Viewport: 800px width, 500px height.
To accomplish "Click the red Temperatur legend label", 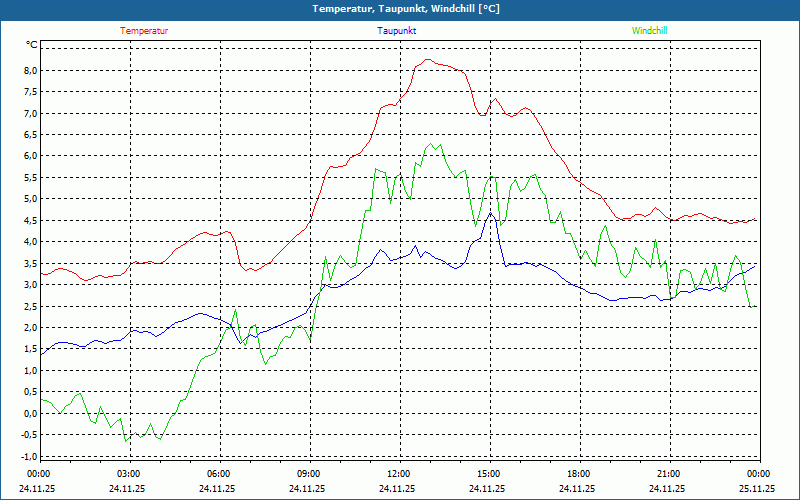I will [x=144, y=31].
